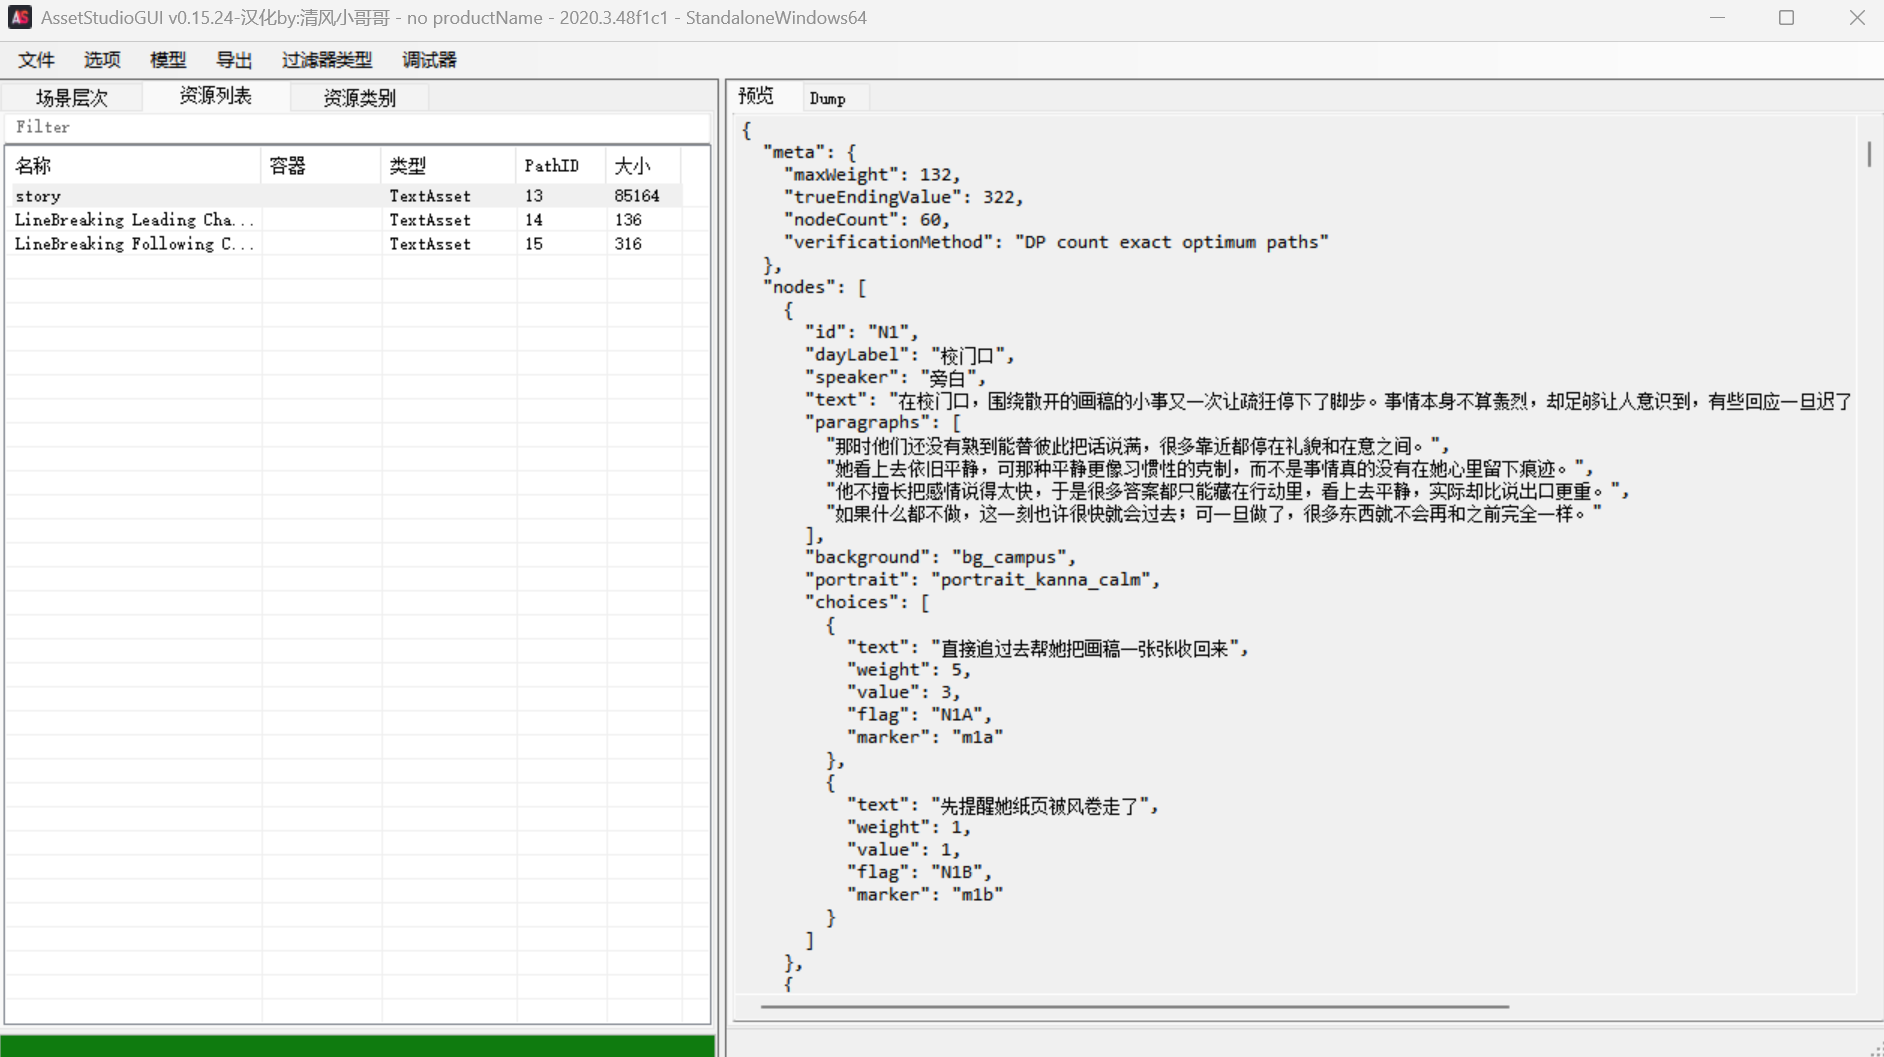1884x1057 pixels.
Task: Click size value 316
Action: [x=628, y=244]
